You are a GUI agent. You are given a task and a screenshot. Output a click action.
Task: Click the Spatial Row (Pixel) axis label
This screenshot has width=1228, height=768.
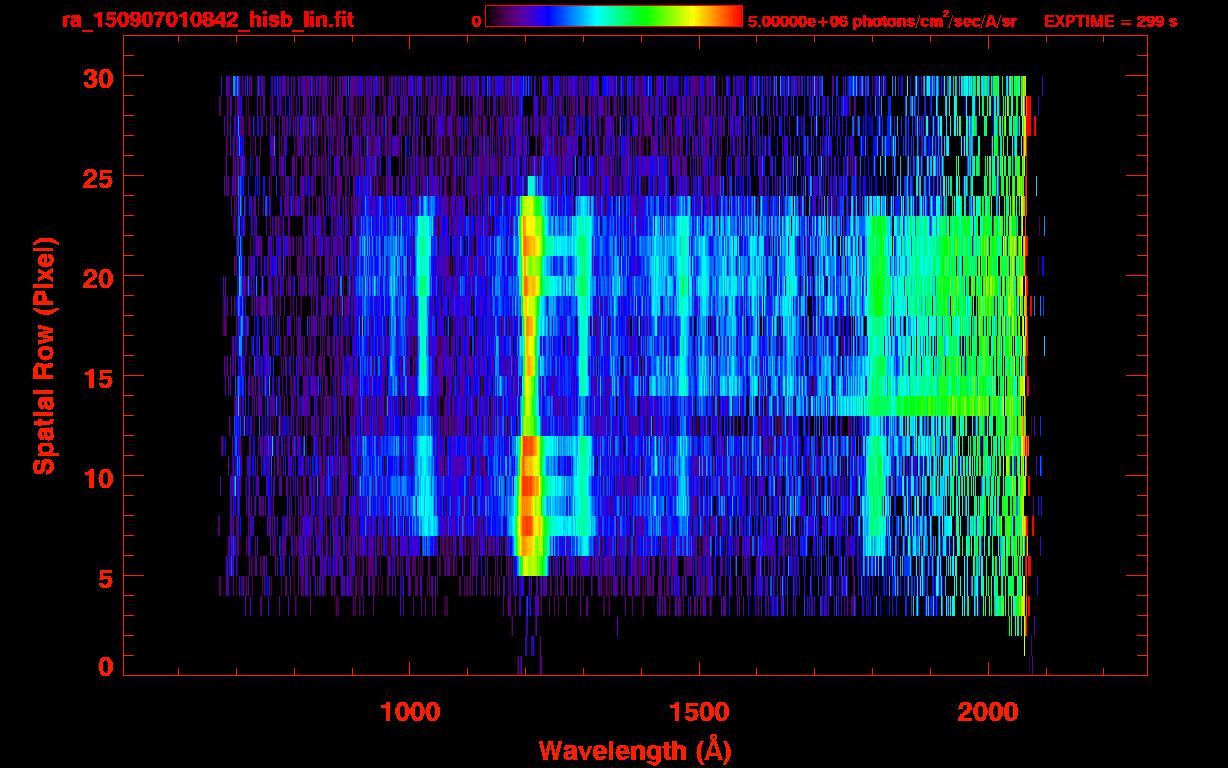click(44, 356)
